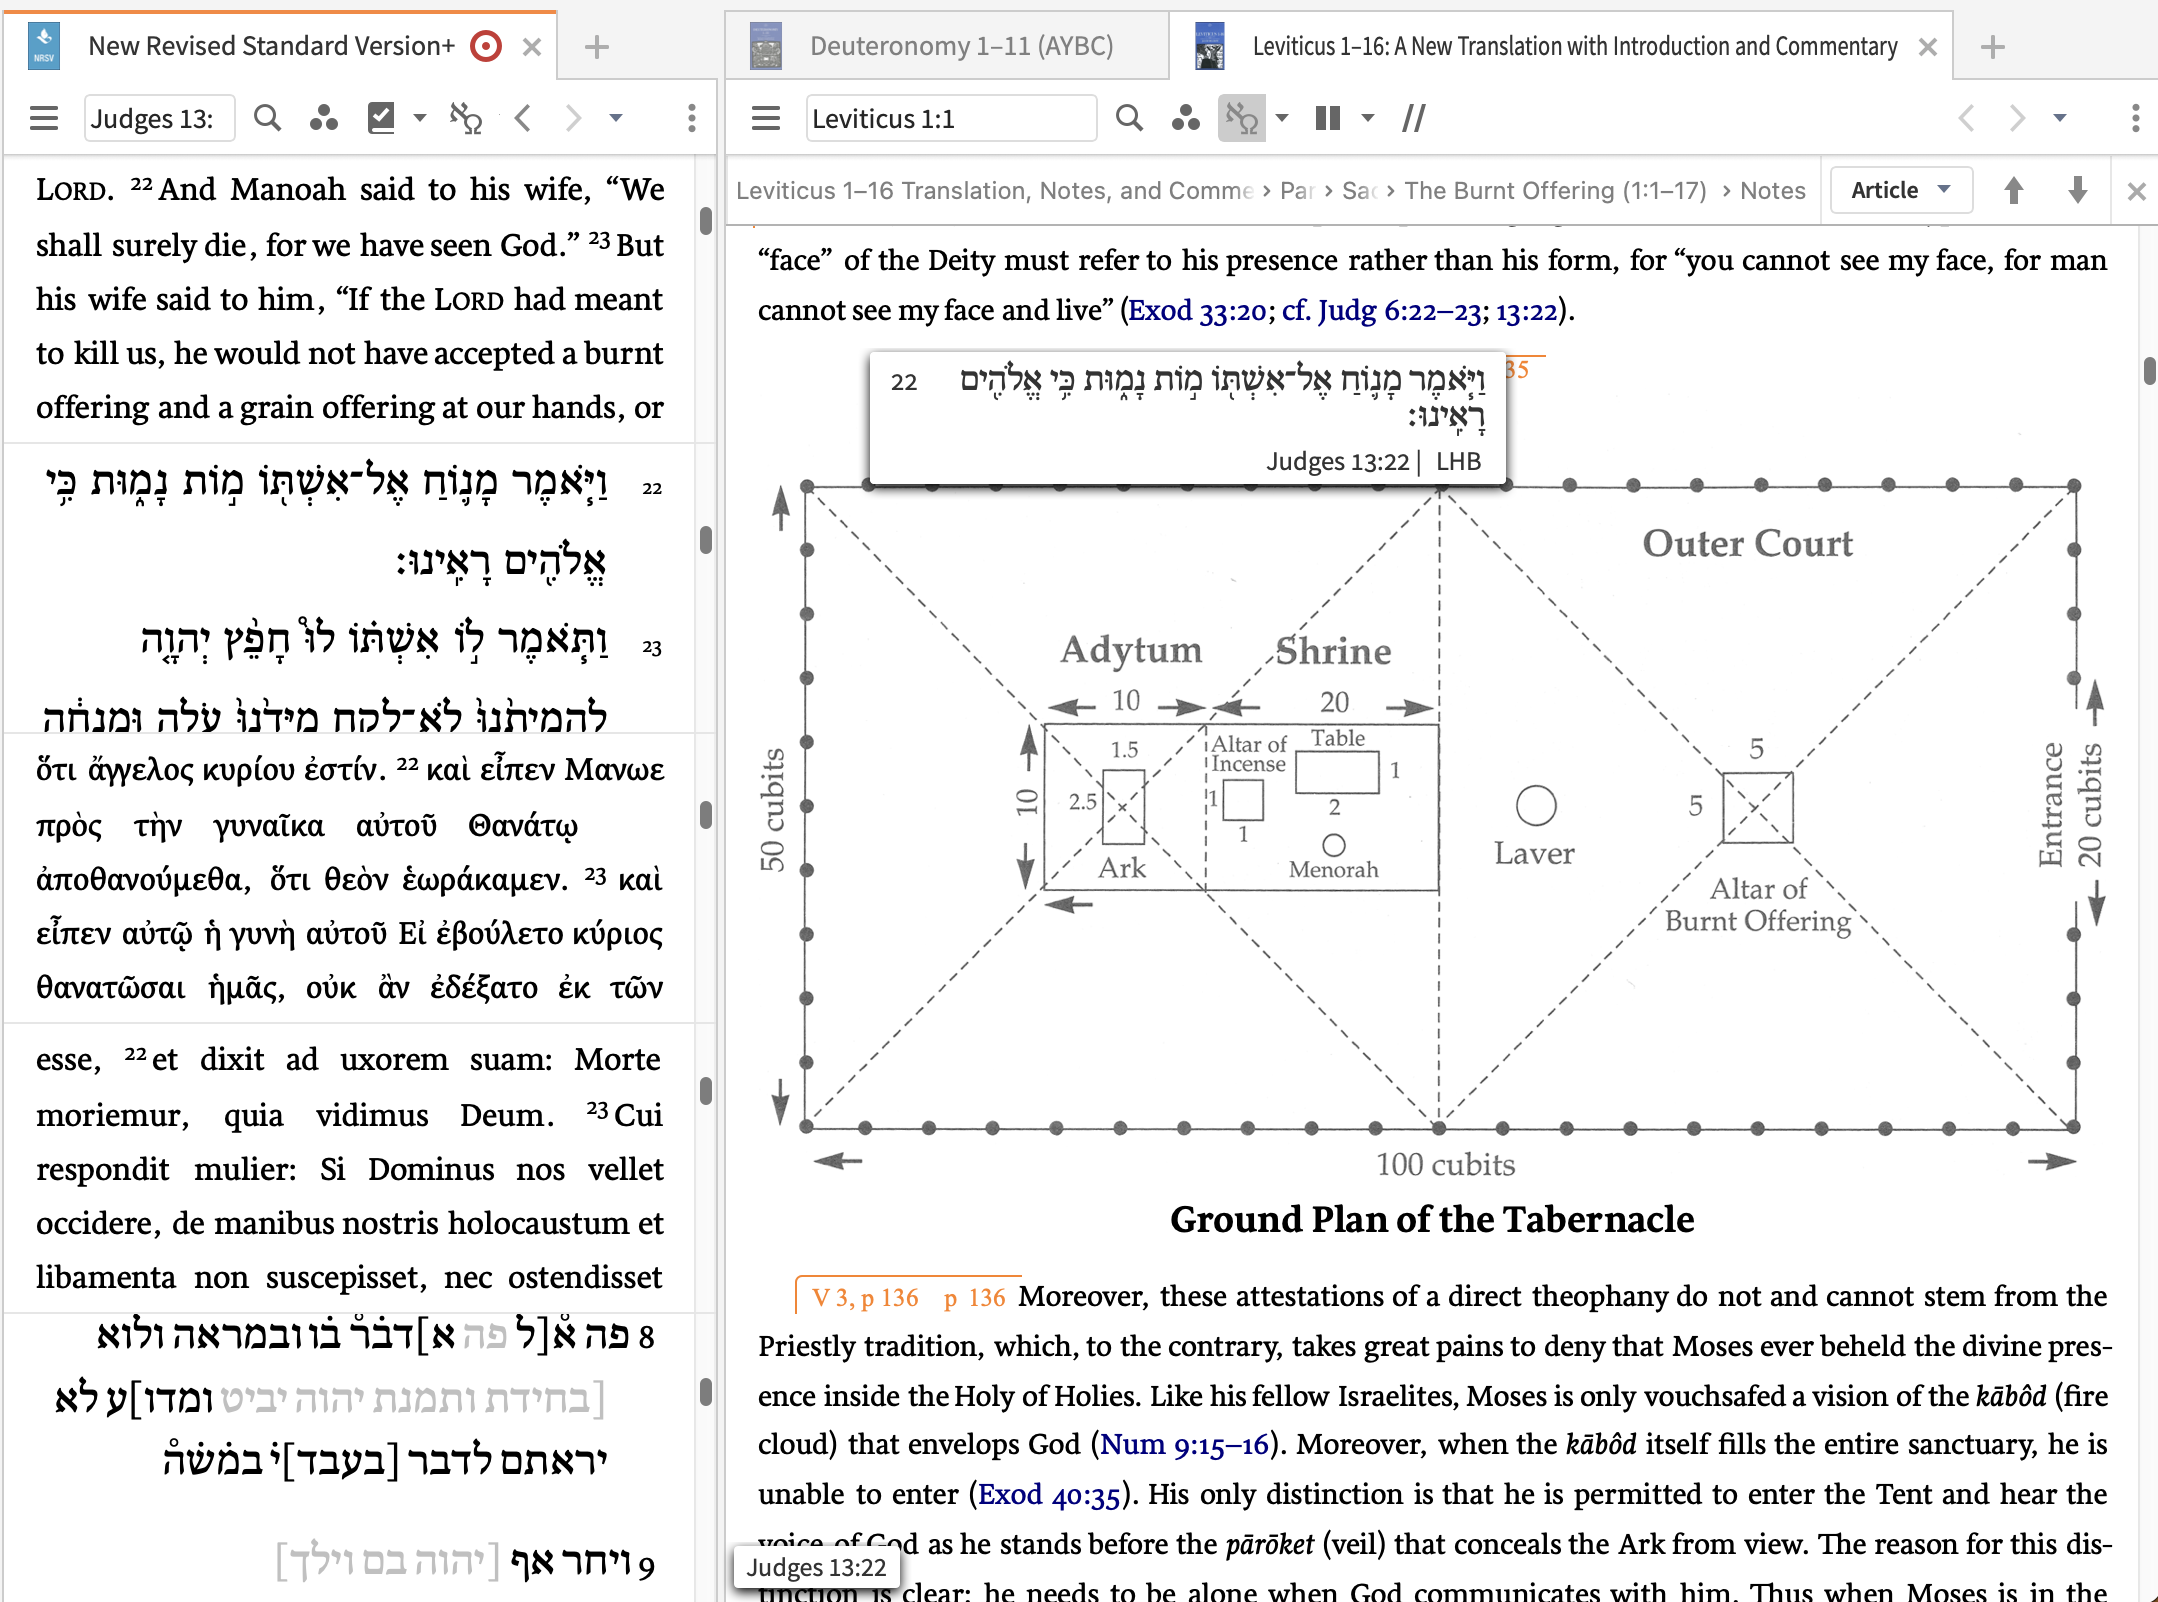The height and width of the screenshot is (1602, 2158).
Task: Close the New Revised Standard Version tab
Action: tap(532, 47)
